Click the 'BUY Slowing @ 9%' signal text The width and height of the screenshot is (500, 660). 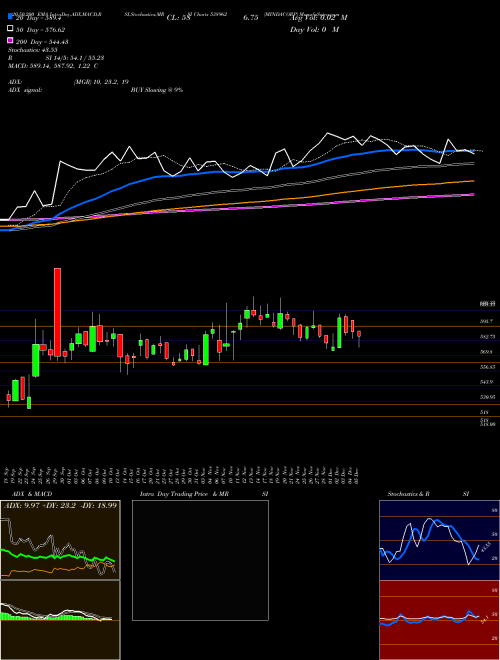(157, 90)
